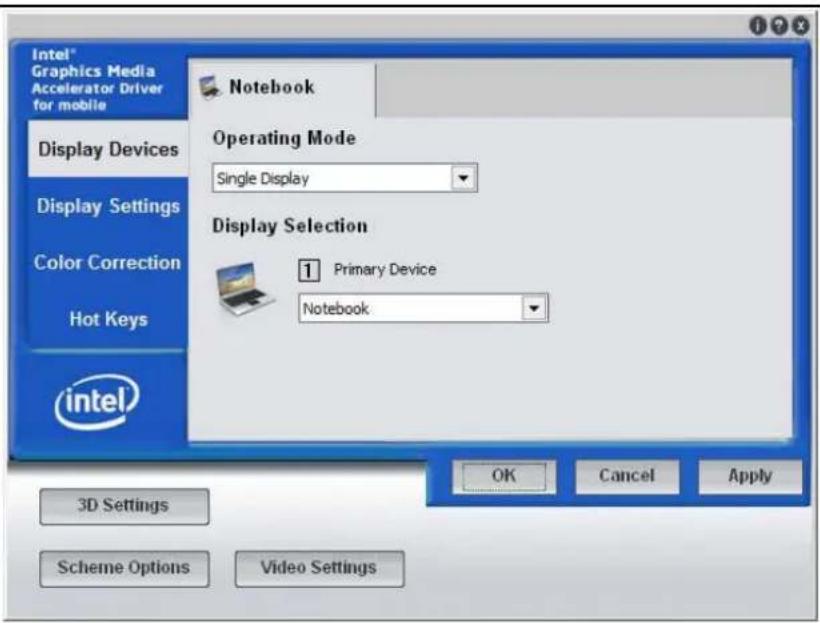Click the Display Selection heading
820x623 pixels.
coord(290,226)
